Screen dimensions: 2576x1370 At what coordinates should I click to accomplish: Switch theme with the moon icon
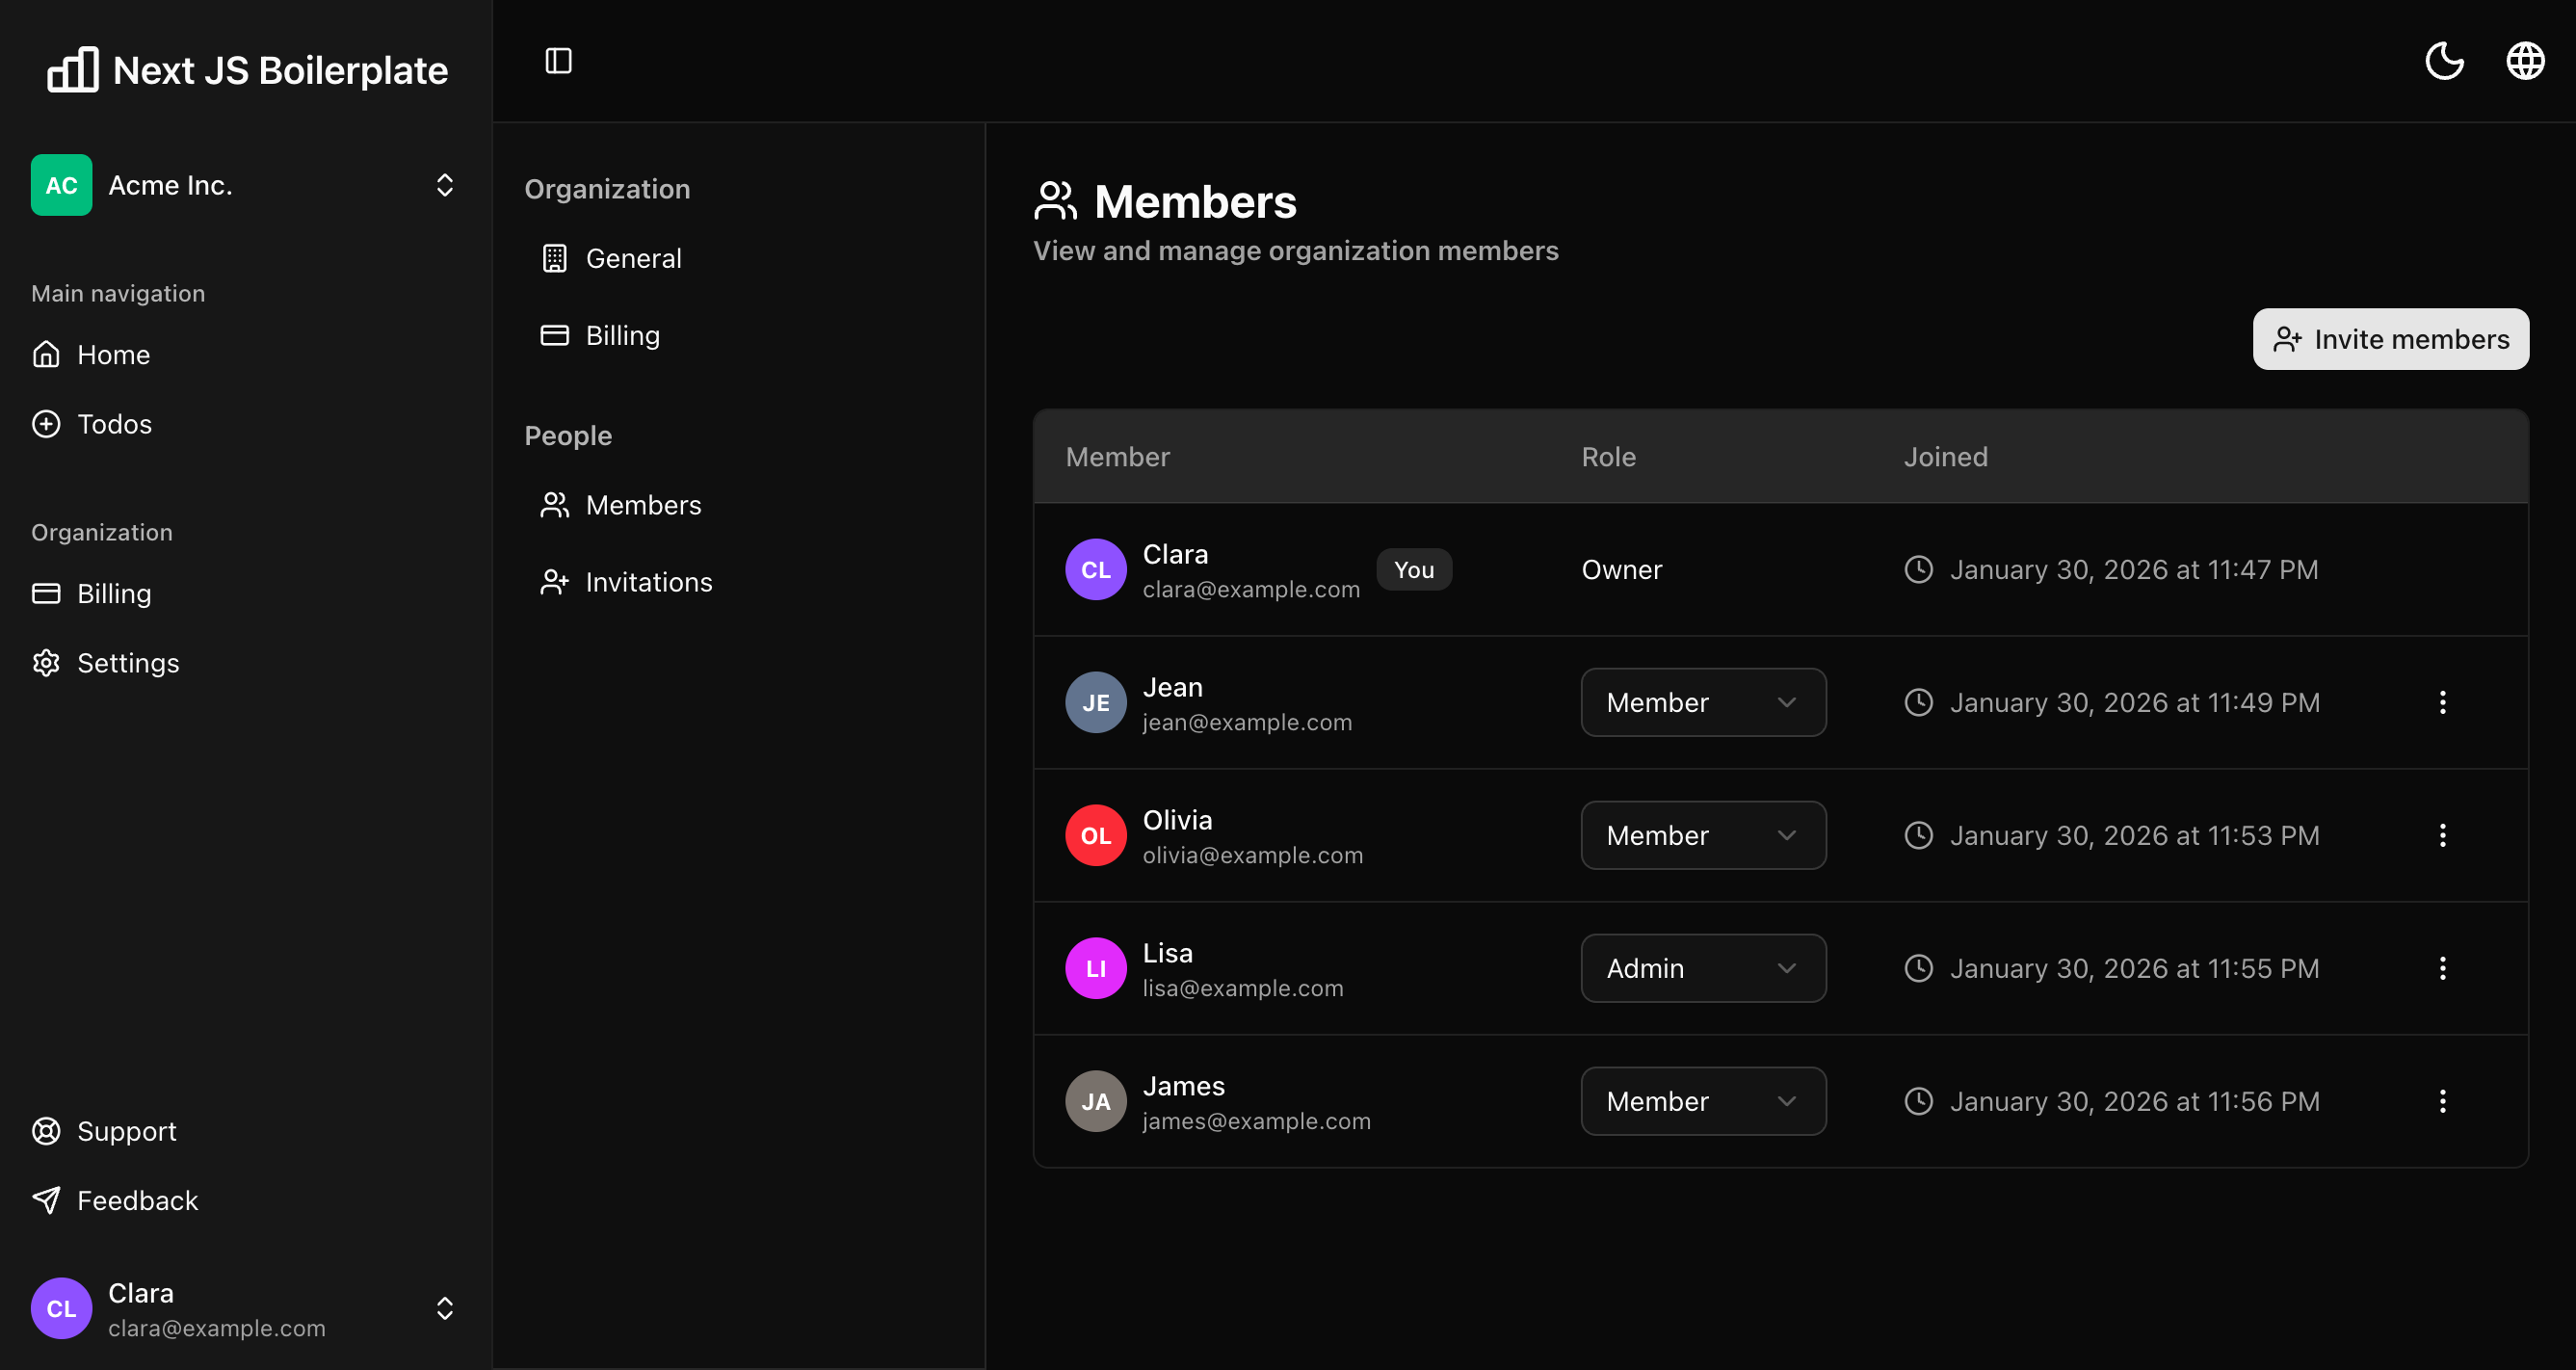pos(2444,61)
